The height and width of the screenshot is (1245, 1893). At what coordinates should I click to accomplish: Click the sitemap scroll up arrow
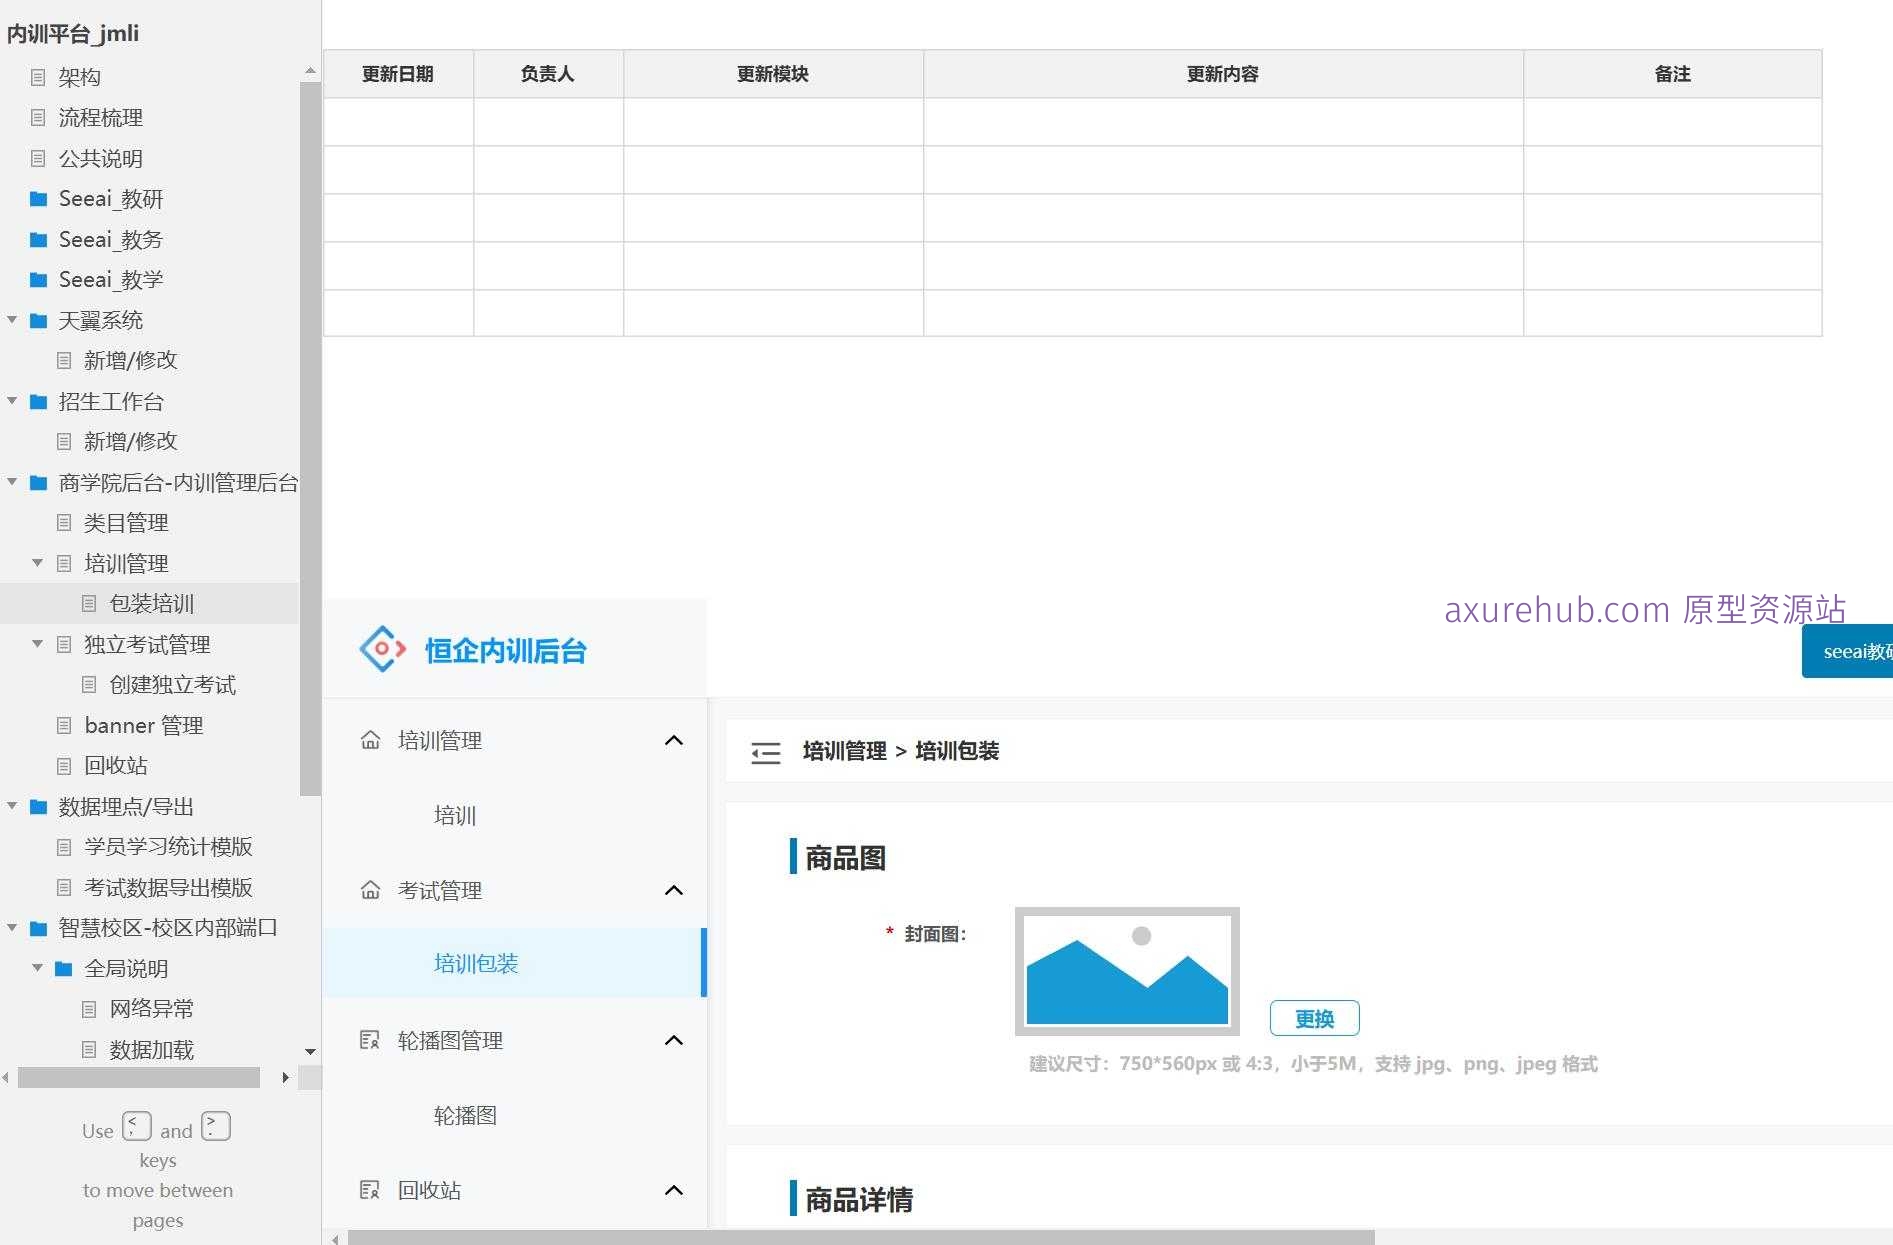[310, 70]
